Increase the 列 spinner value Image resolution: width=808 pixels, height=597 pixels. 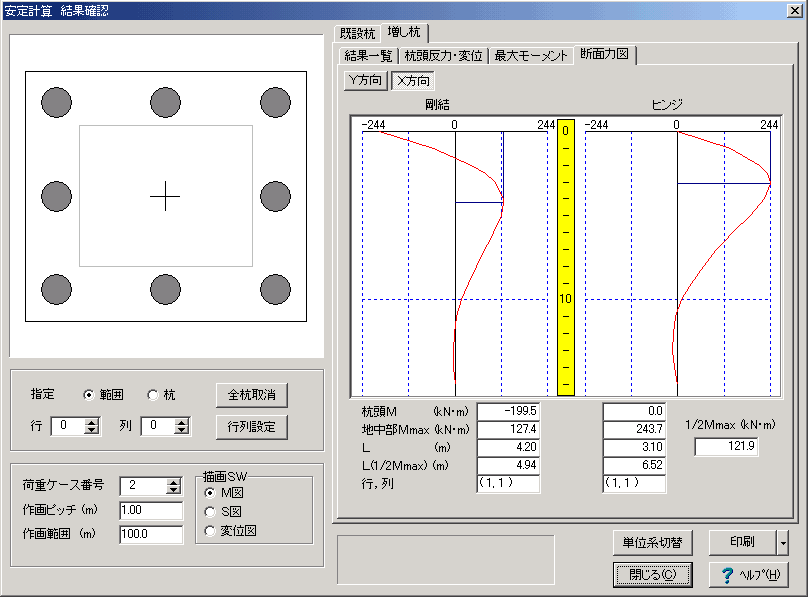click(x=182, y=422)
